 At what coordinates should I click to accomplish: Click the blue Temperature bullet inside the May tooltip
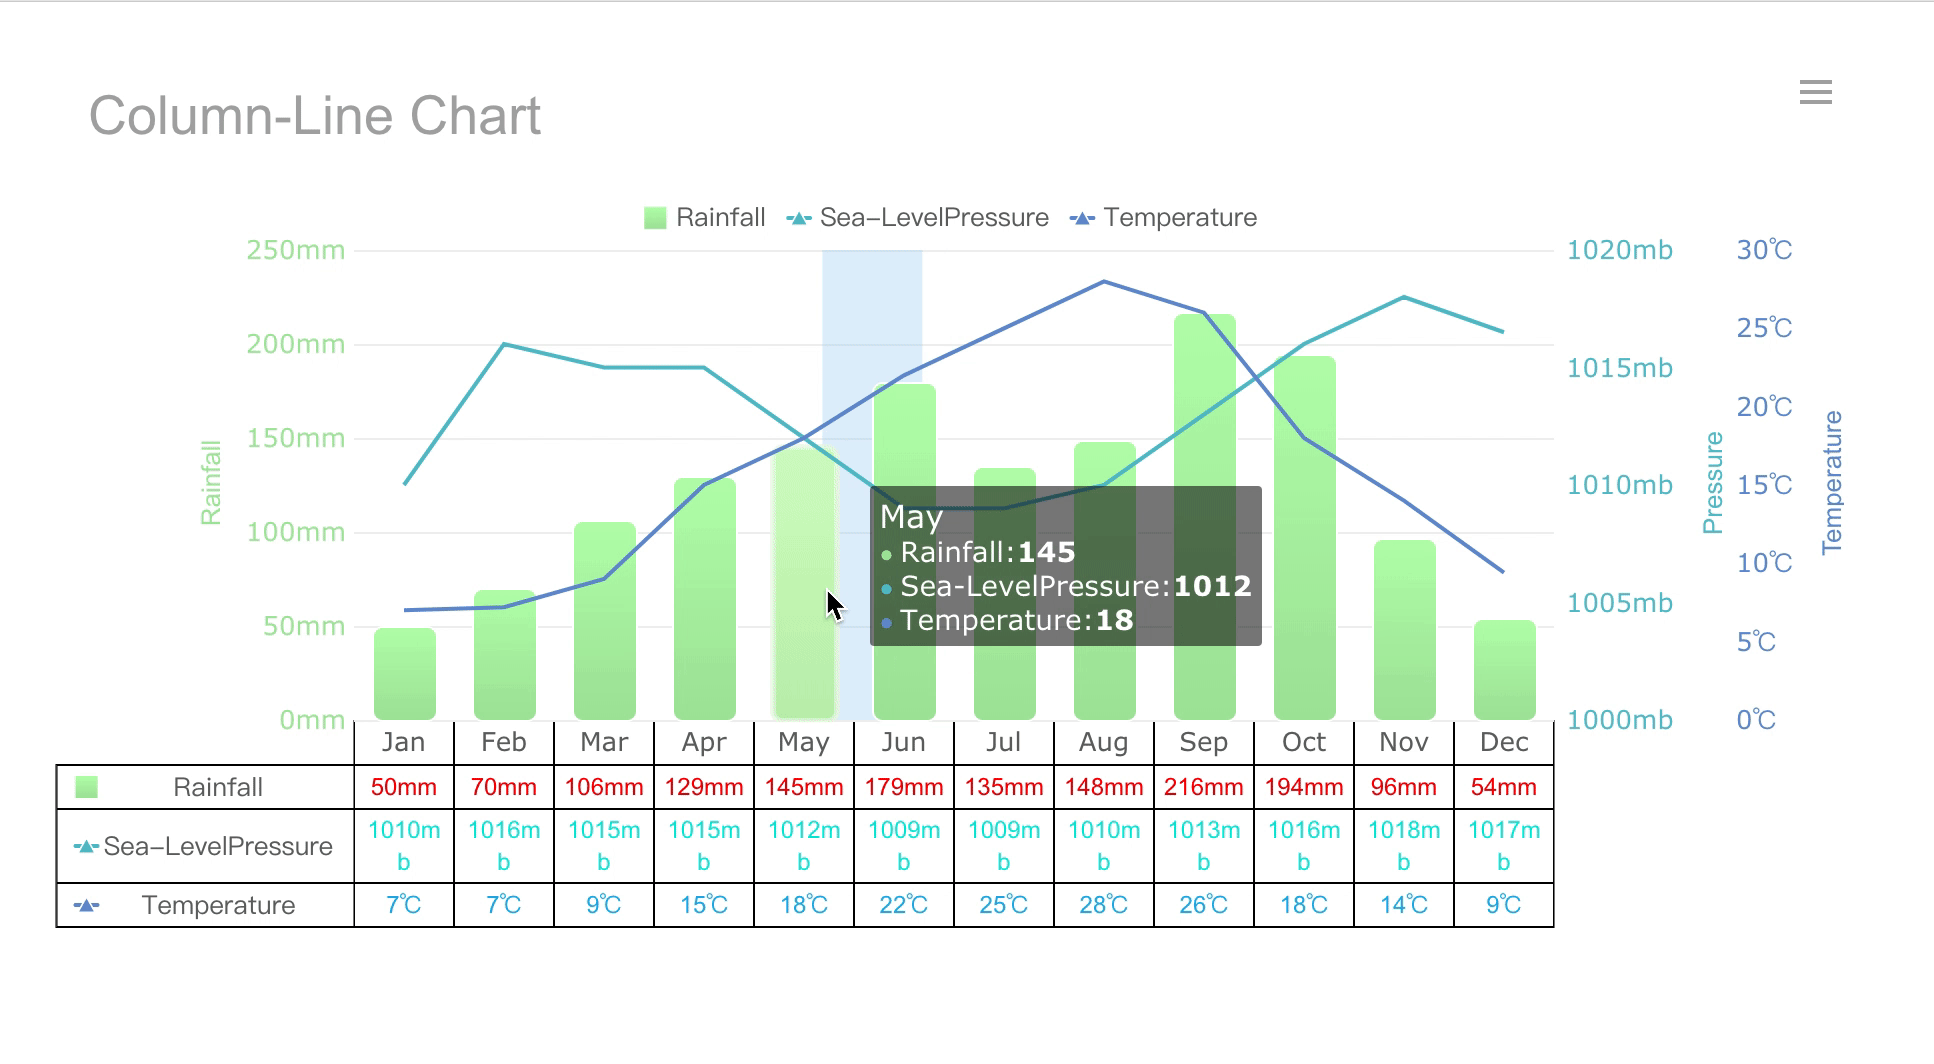click(886, 621)
